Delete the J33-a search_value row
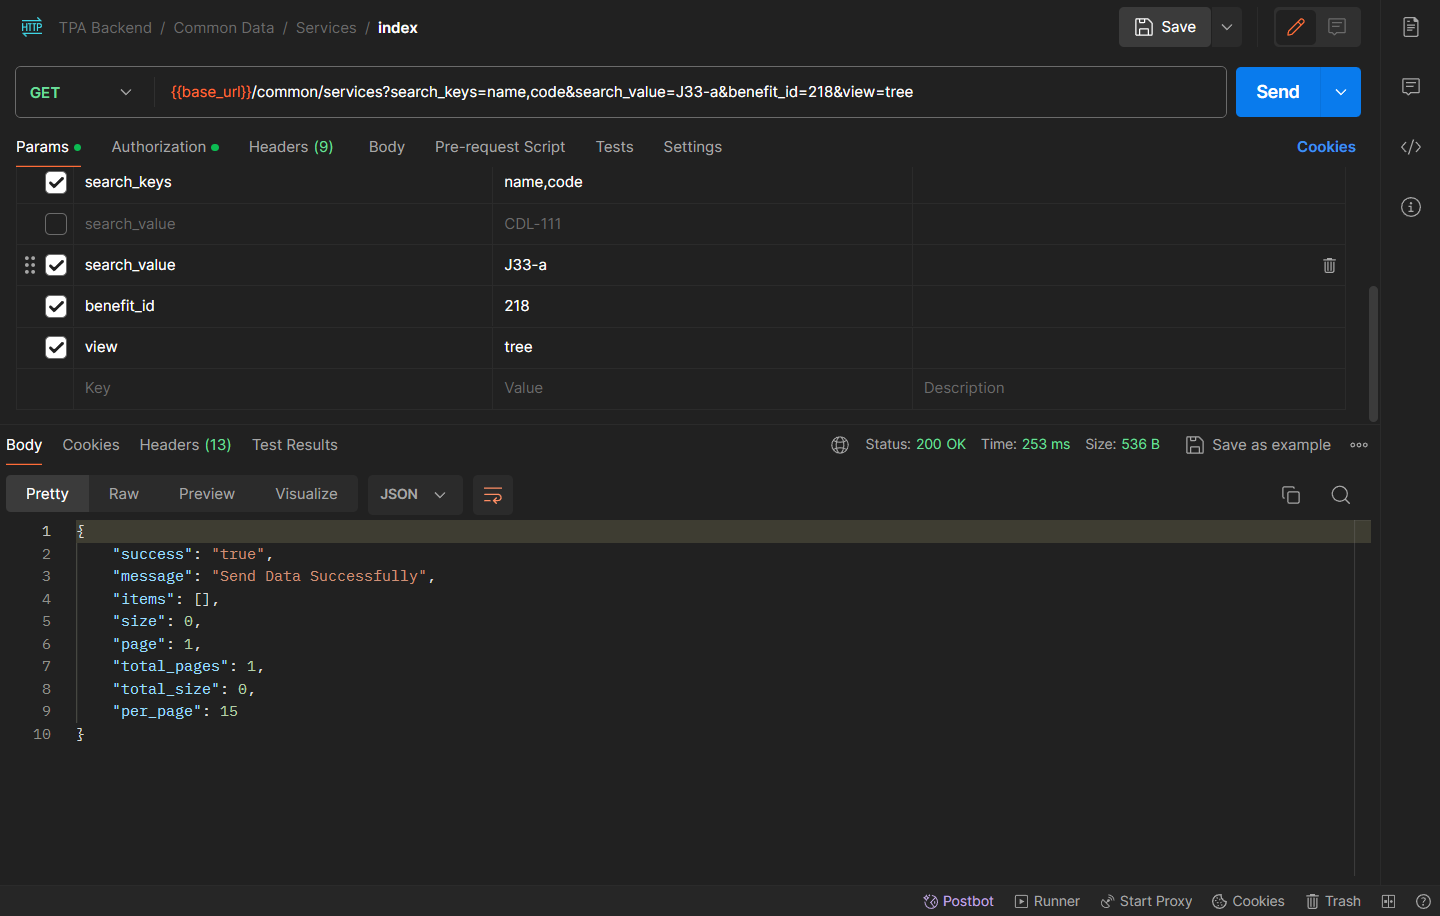Viewport: 1440px width, 916px height. point(1329,265)
